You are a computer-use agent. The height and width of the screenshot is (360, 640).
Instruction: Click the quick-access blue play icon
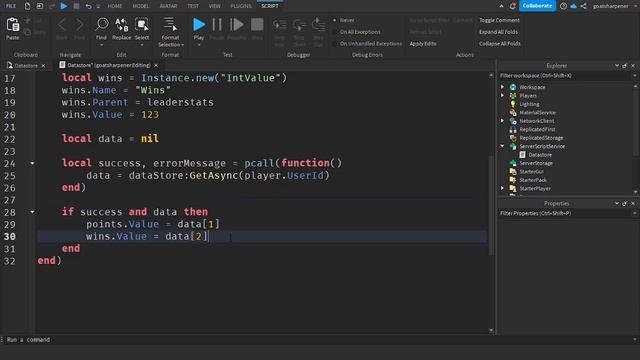tap(64, 6)
